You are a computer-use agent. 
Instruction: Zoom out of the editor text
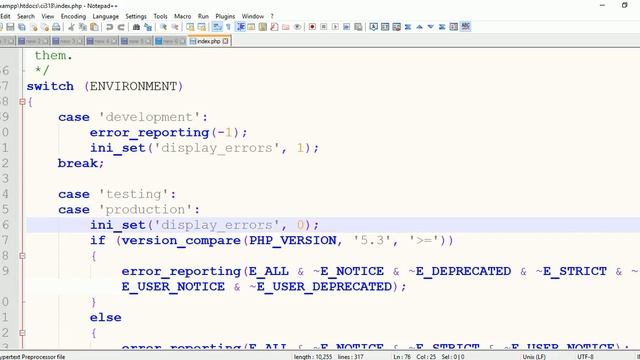(x=175, y=27)
